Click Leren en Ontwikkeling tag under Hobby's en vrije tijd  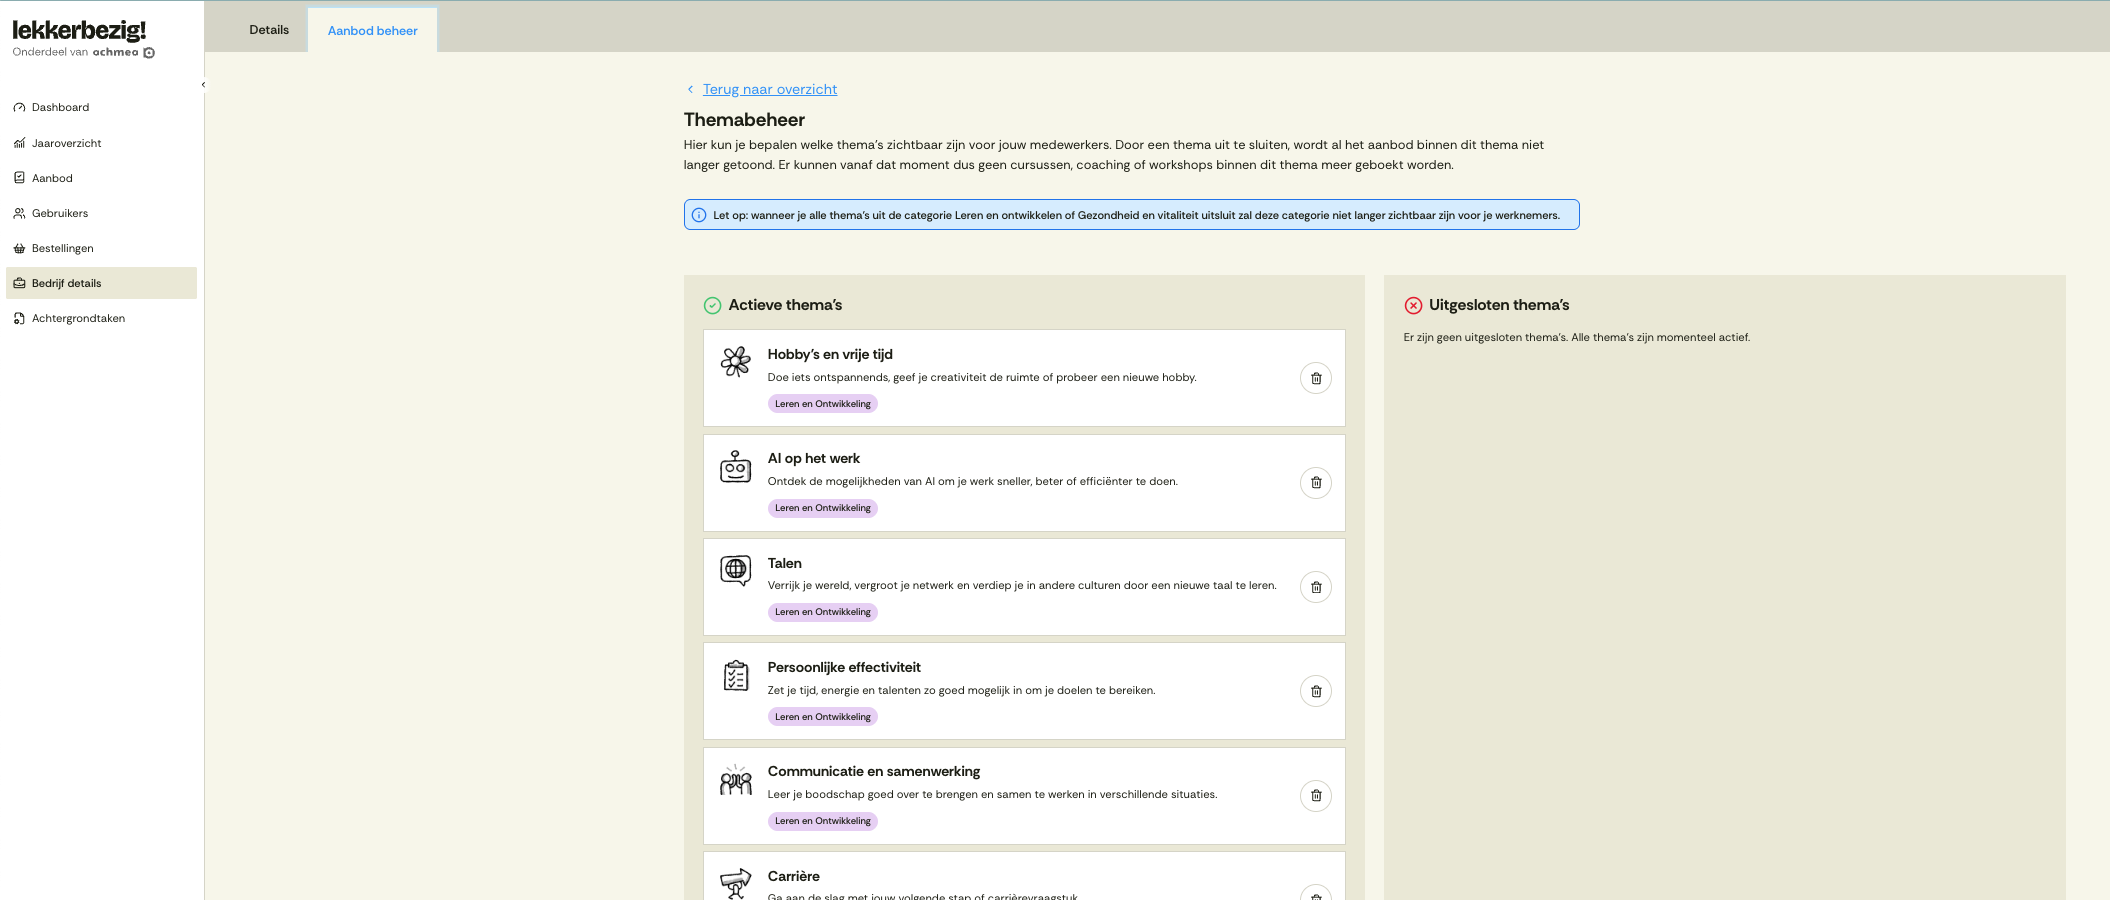(x=822, y=404)
